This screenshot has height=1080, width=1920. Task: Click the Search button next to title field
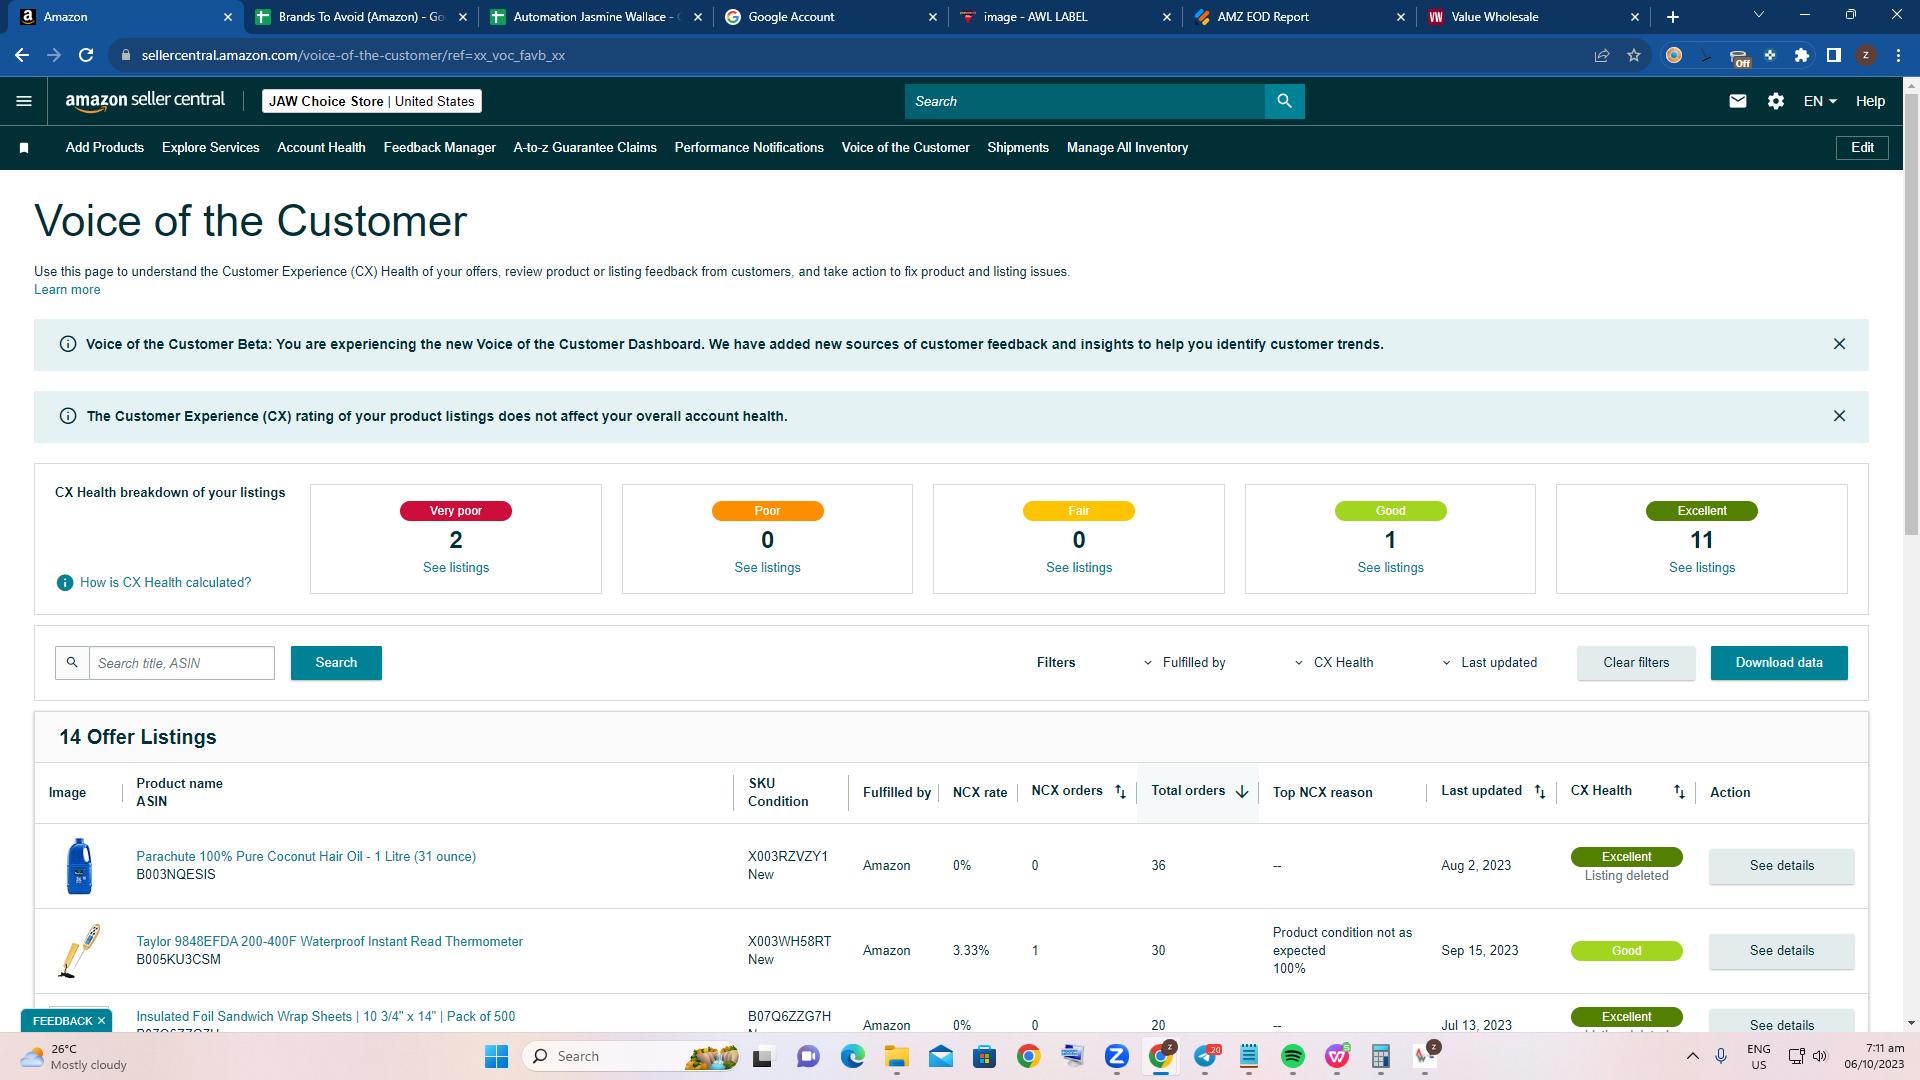point(336,663)
